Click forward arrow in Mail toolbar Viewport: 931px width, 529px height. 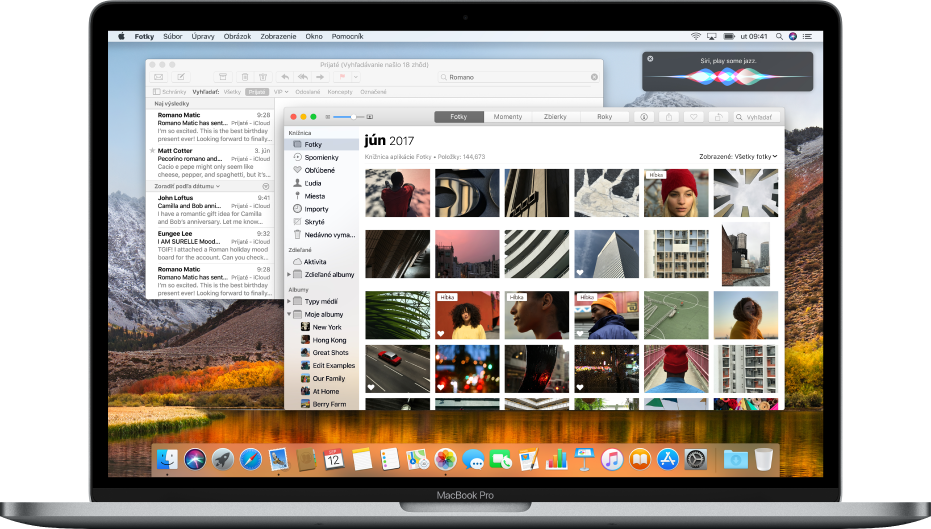point(320,77)
